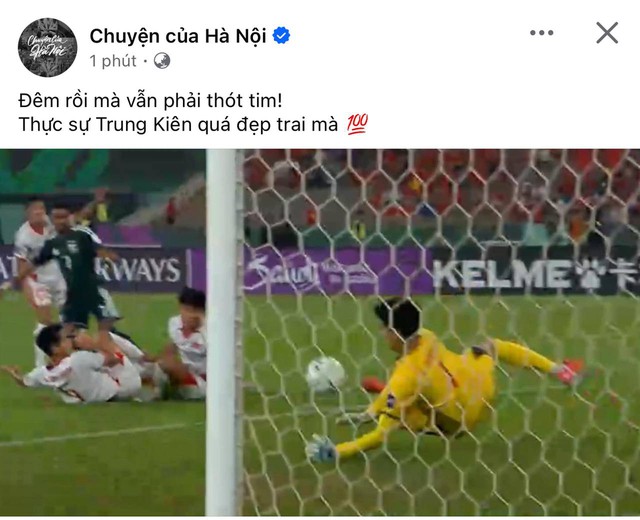The image size is (640, 520).
Task: Click the white pitch line on the grass
Action: tap(102, 435)
